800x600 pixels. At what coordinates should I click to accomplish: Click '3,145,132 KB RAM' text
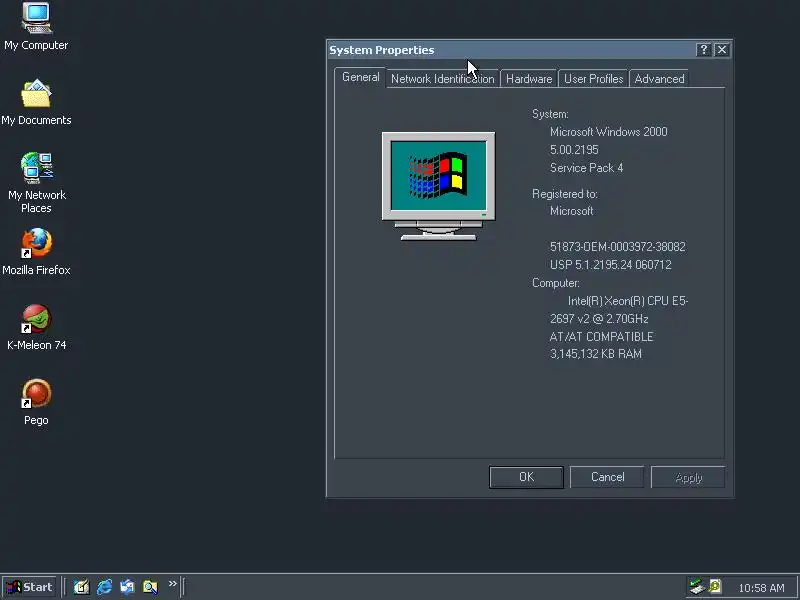[596, 354]
